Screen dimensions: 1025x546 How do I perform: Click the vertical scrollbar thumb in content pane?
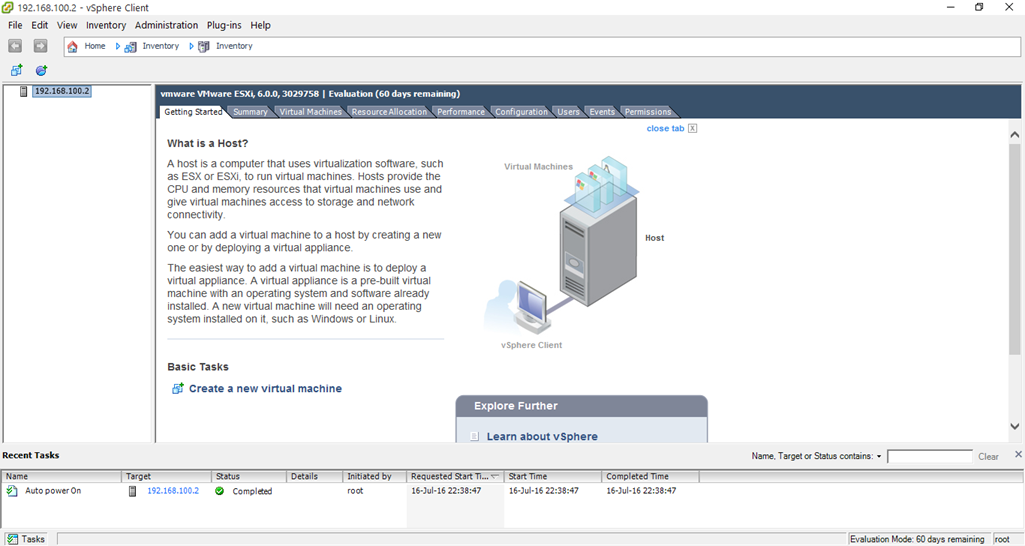coord(1015,248)
